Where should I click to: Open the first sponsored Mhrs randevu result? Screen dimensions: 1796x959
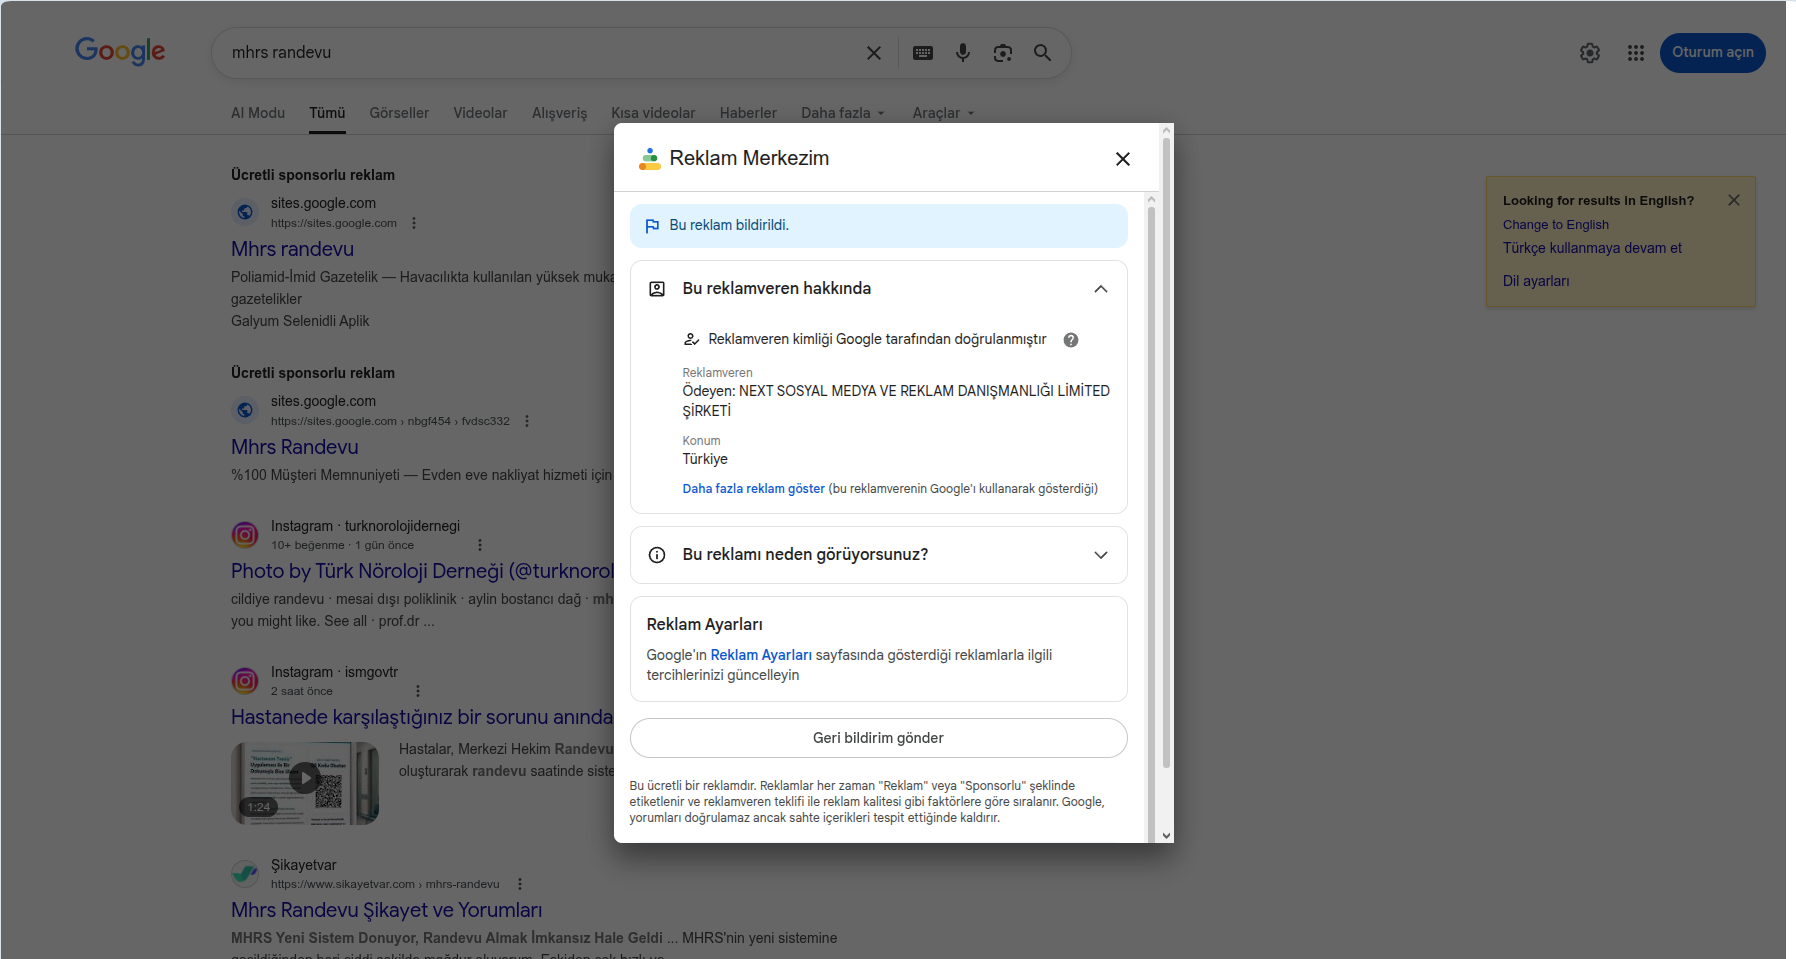[292, 249]
